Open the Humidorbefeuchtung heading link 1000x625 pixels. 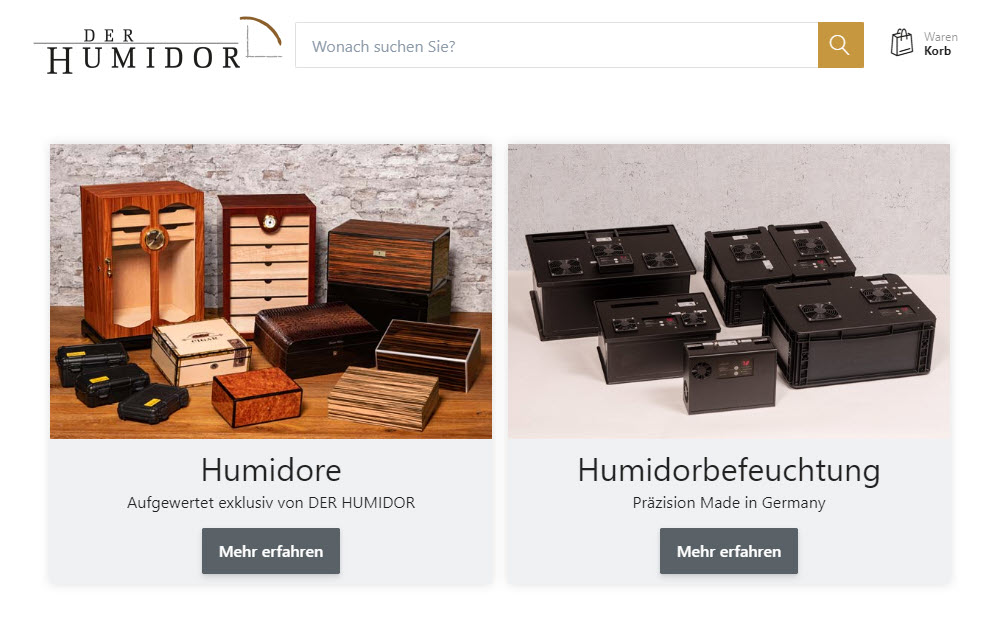pos(729,471)
